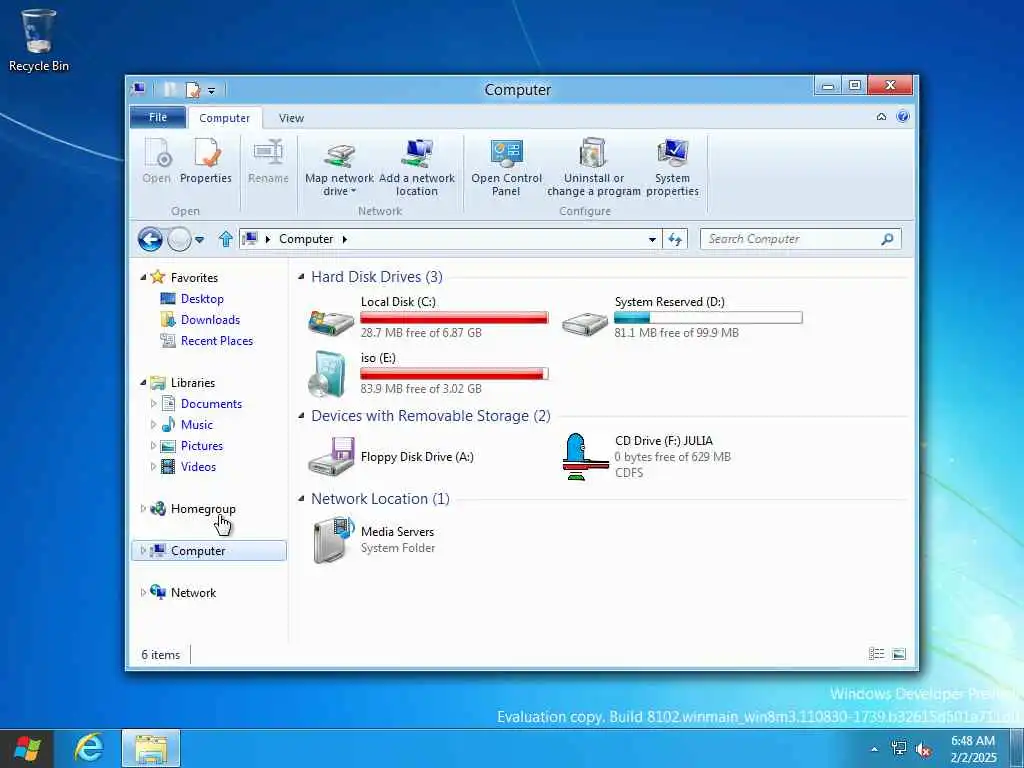Refresh the Computer address bar
The image size is (1024, 768).
(x=675, y=239)
